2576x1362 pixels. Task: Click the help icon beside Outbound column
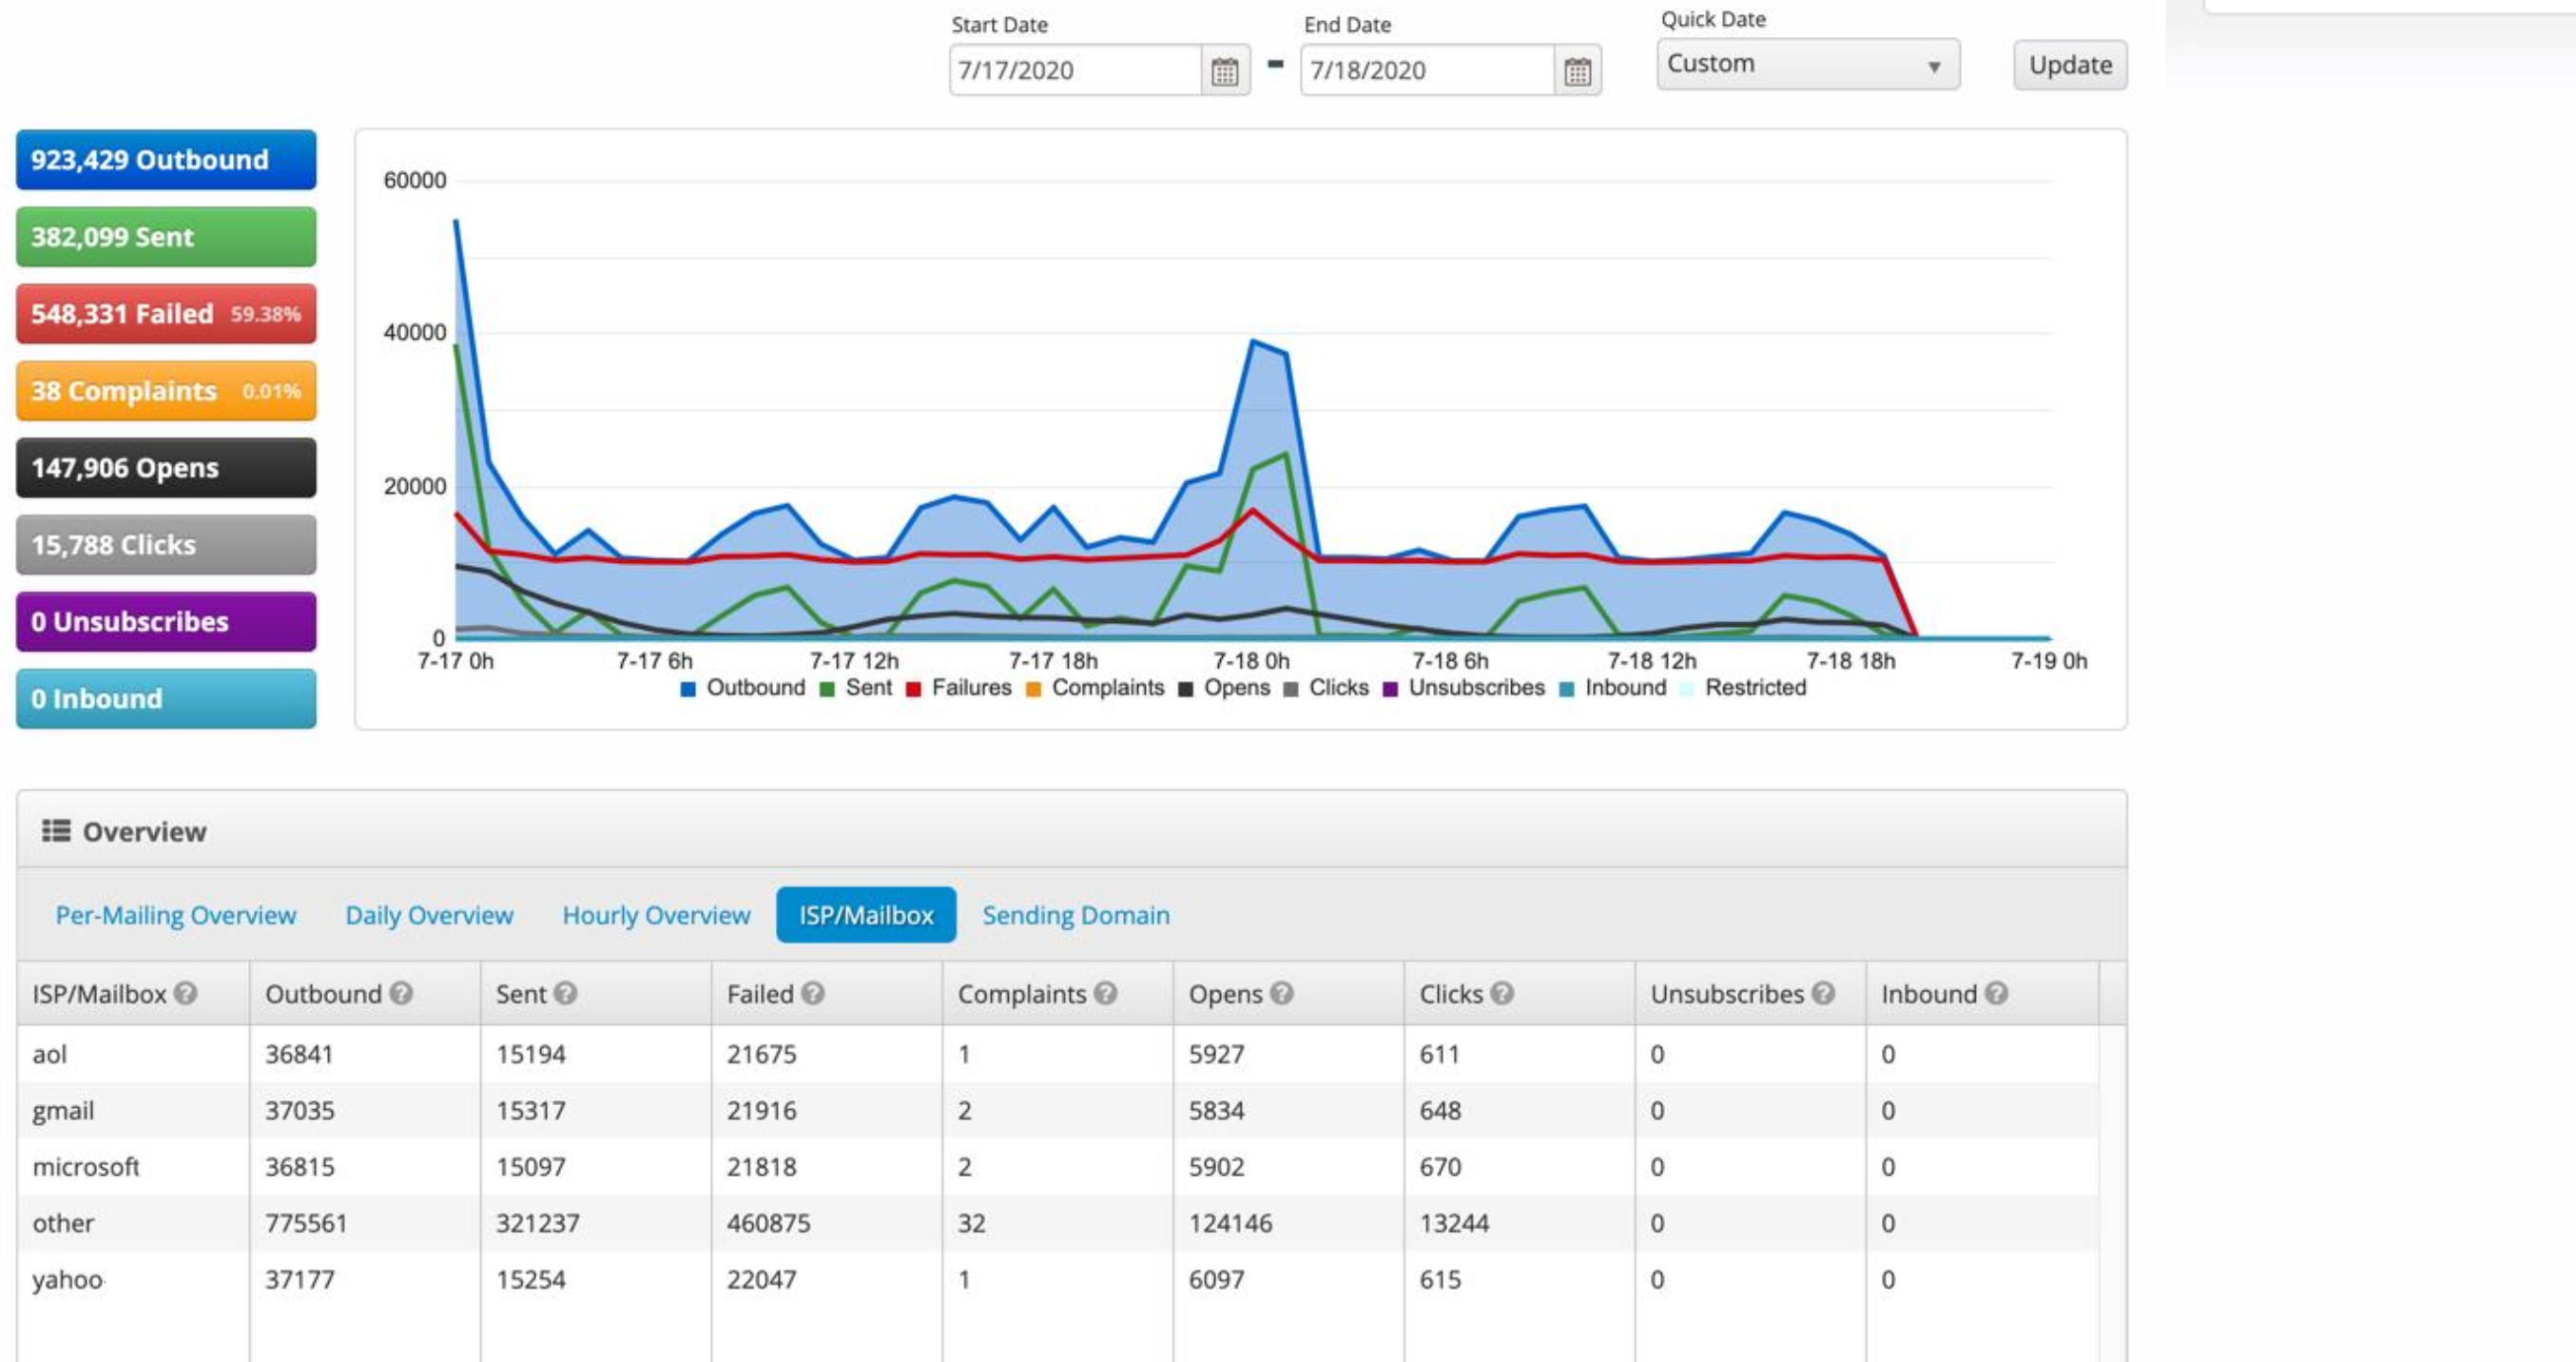click(401, 993)
